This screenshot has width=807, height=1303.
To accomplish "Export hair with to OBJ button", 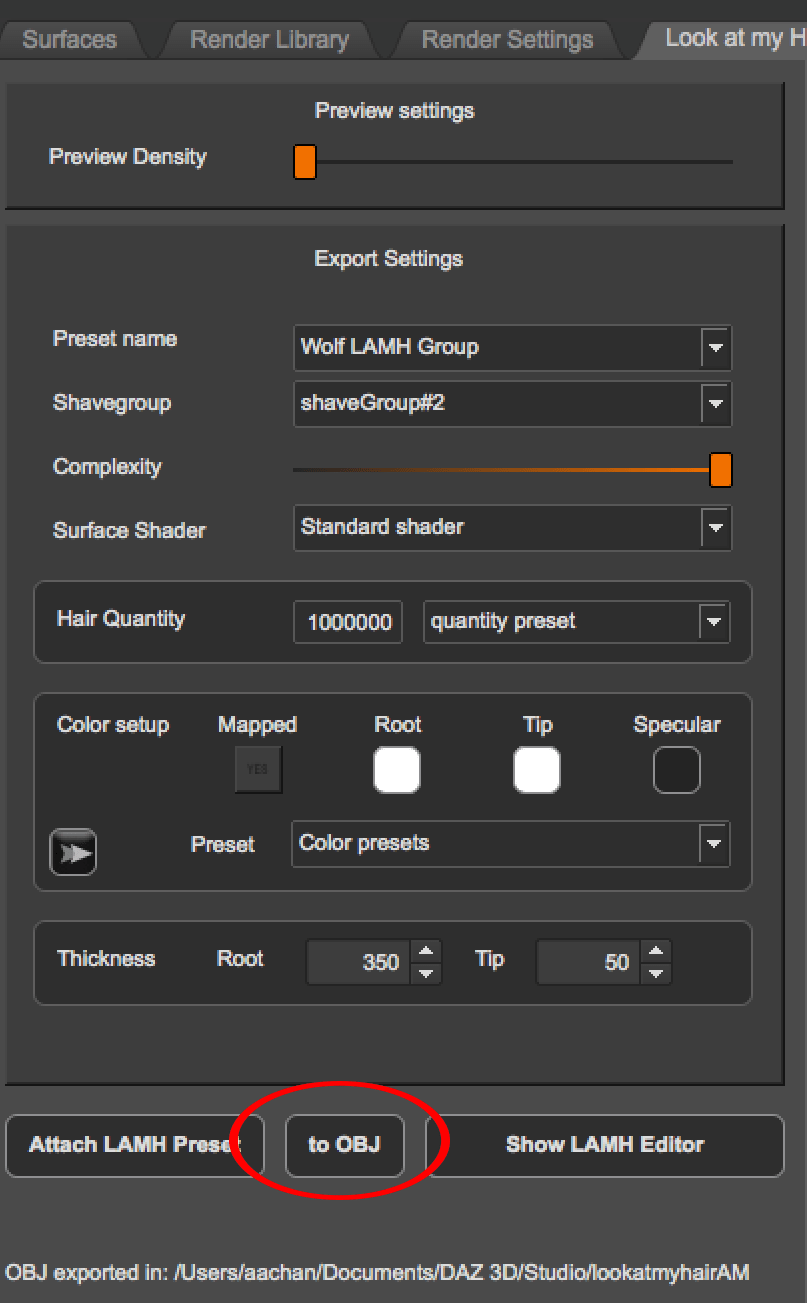I will tap(344, 1145).
